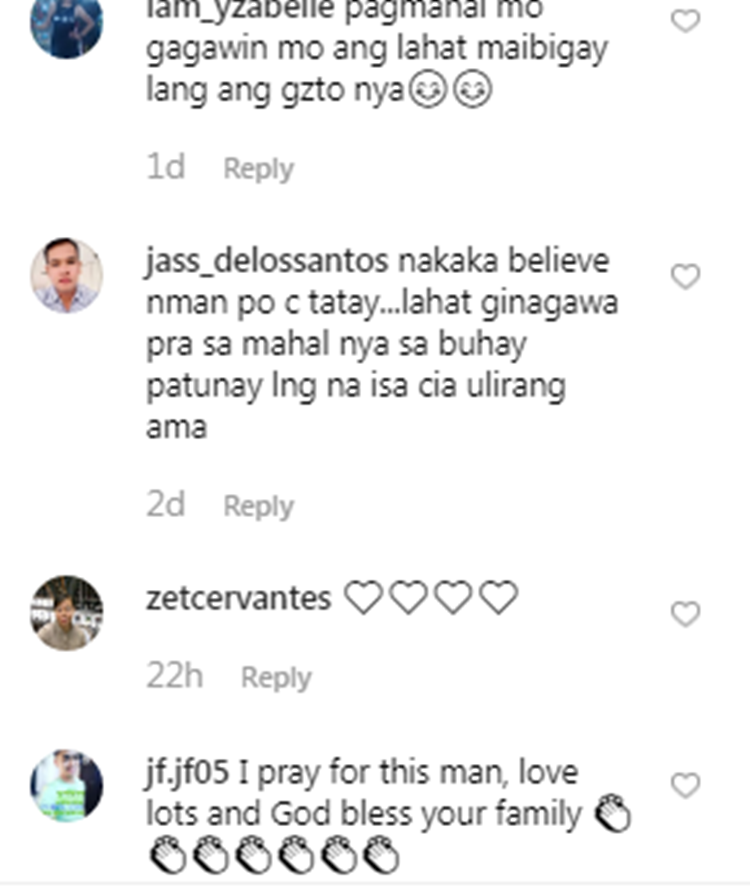Select the four heart emojis in zetcervantes's comment

click(x=431, y=597)
